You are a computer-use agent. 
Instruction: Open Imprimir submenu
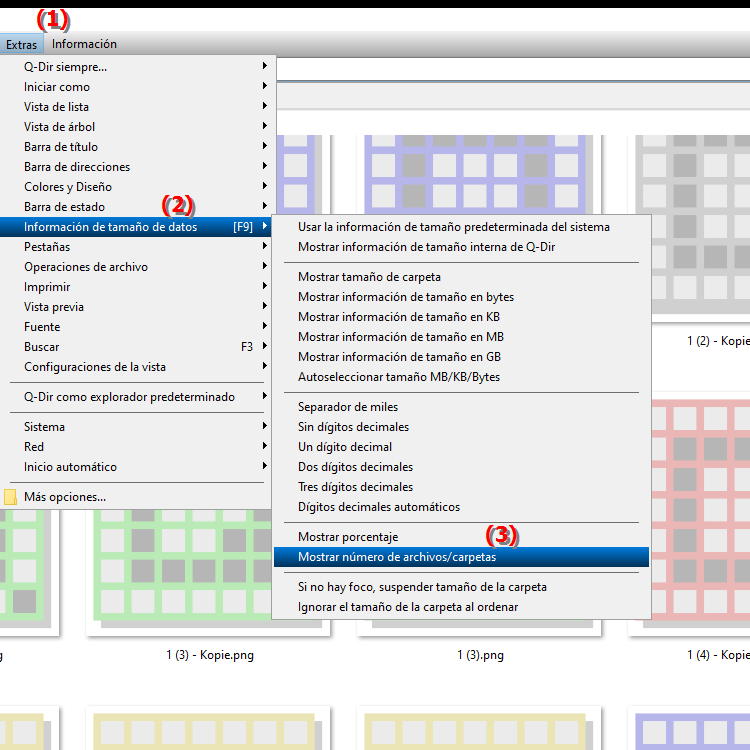coord(138,287)
